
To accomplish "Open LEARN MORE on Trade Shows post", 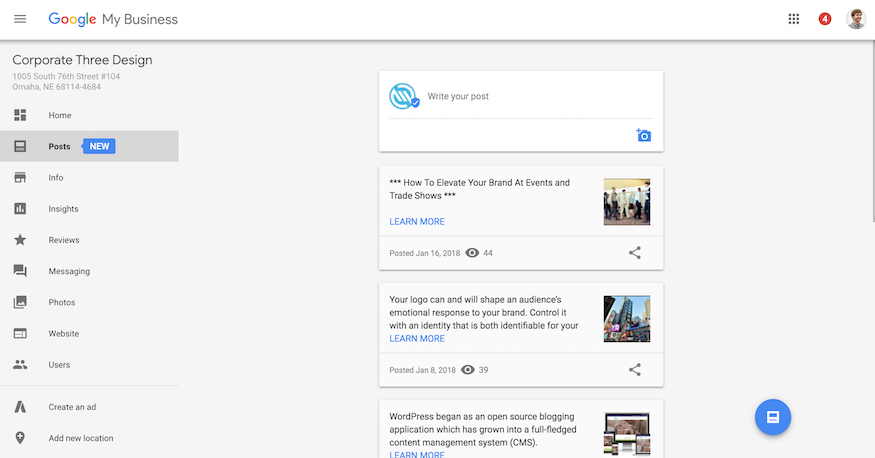I will [x=417, y=221].
